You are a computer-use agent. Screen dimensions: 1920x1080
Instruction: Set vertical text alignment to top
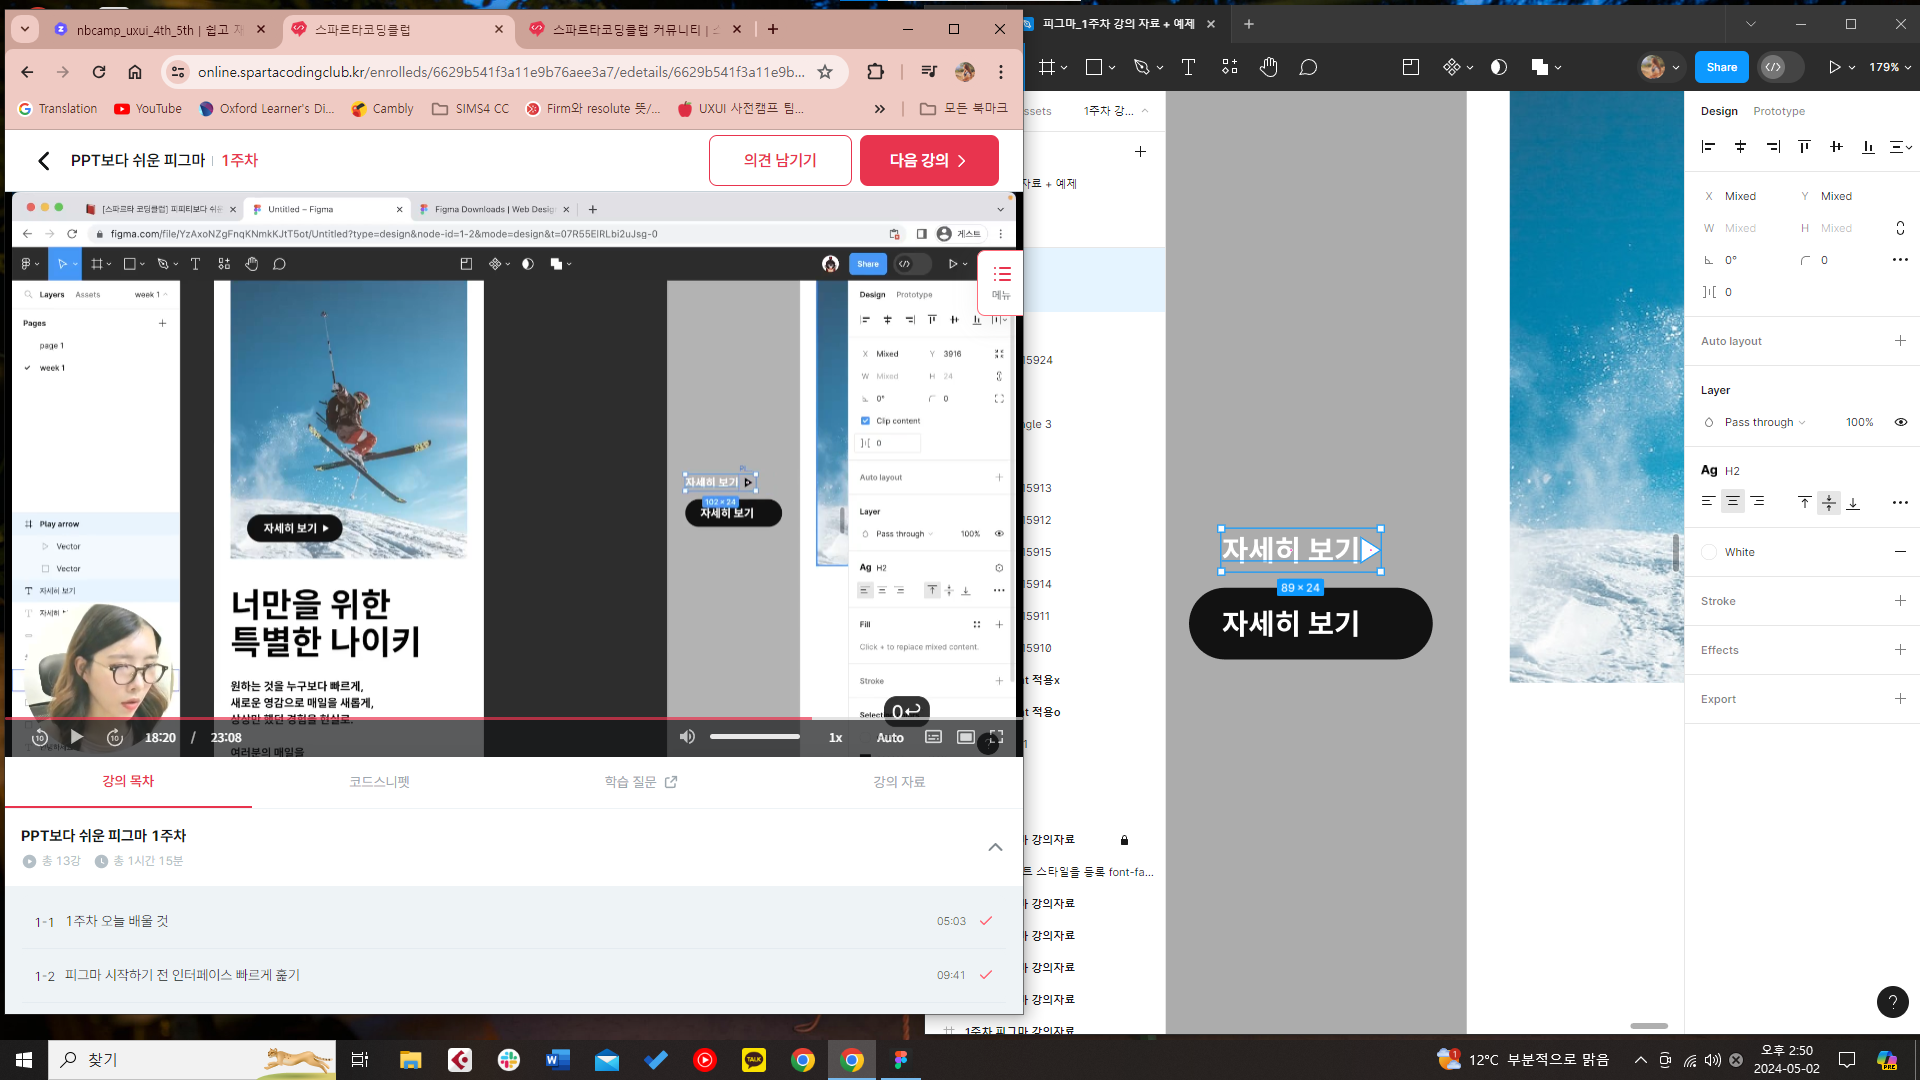[1805, 502]
